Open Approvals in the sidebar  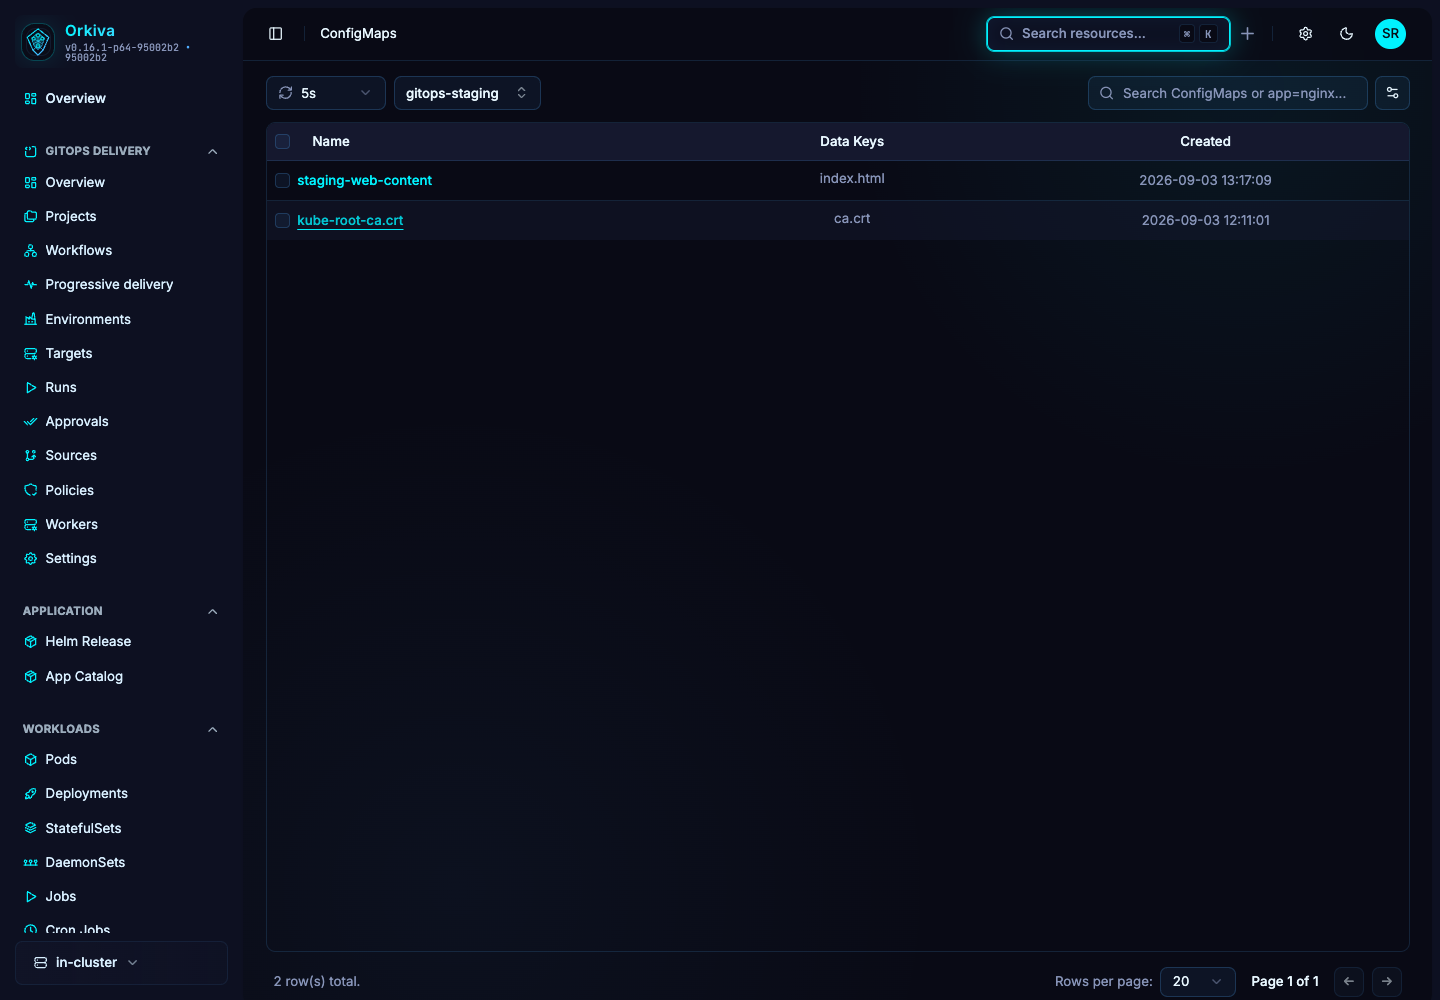click(x=77, y=421)
